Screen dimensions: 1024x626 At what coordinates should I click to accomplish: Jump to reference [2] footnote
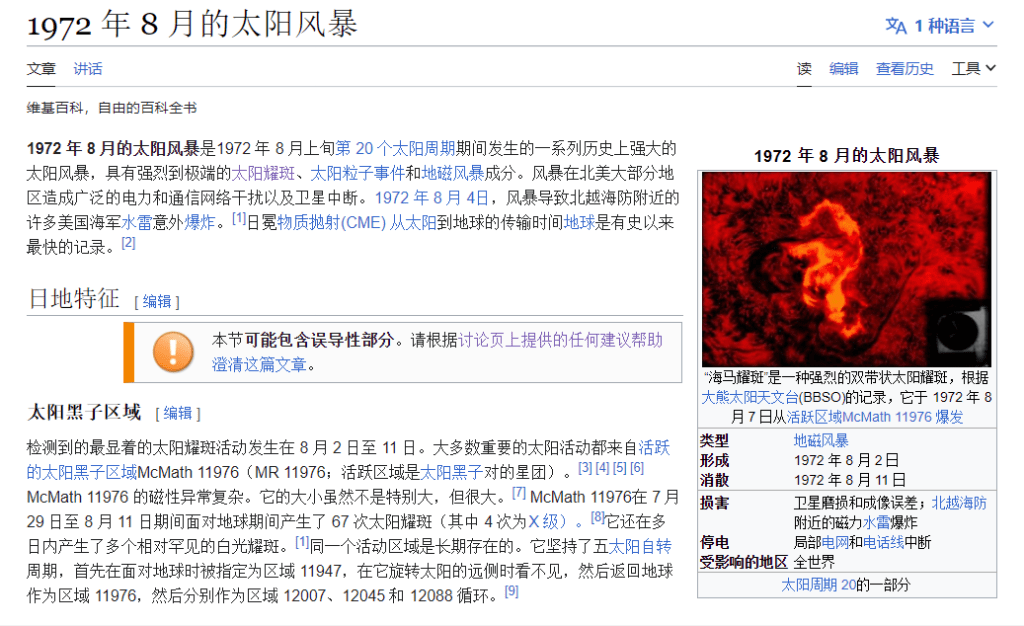click(129, 243)
